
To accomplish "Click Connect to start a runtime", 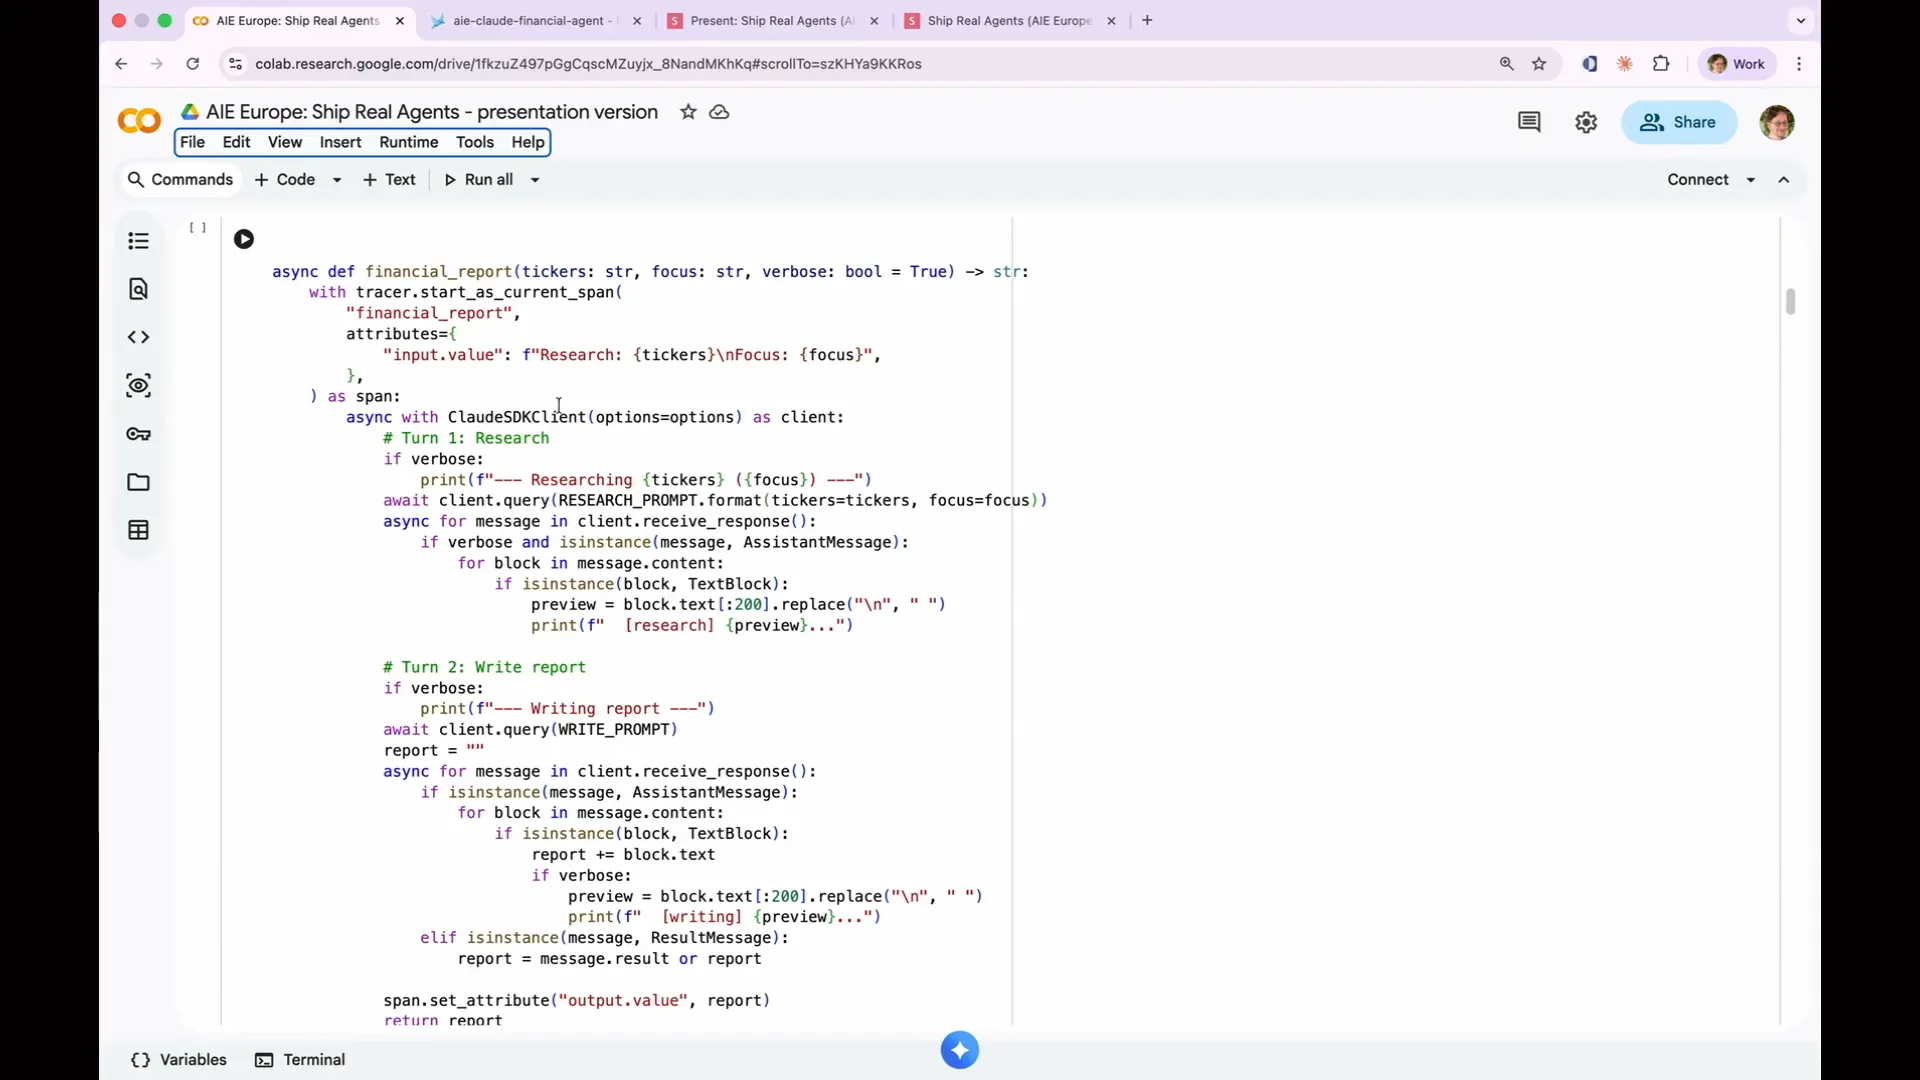I will (1697, 180).
